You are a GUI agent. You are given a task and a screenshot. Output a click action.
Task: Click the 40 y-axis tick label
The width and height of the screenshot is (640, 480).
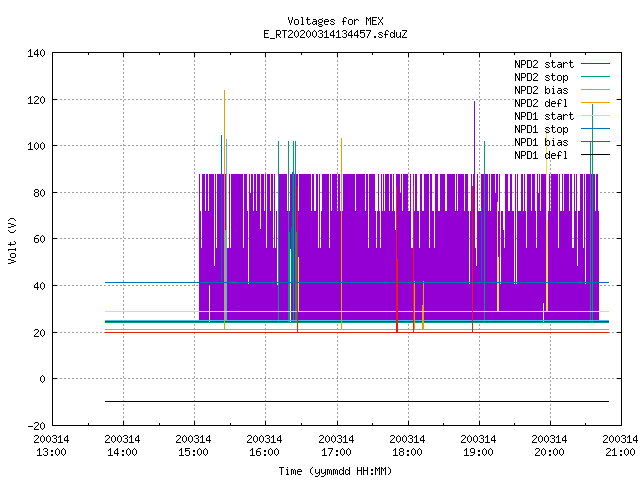click(x=39, y=286)
